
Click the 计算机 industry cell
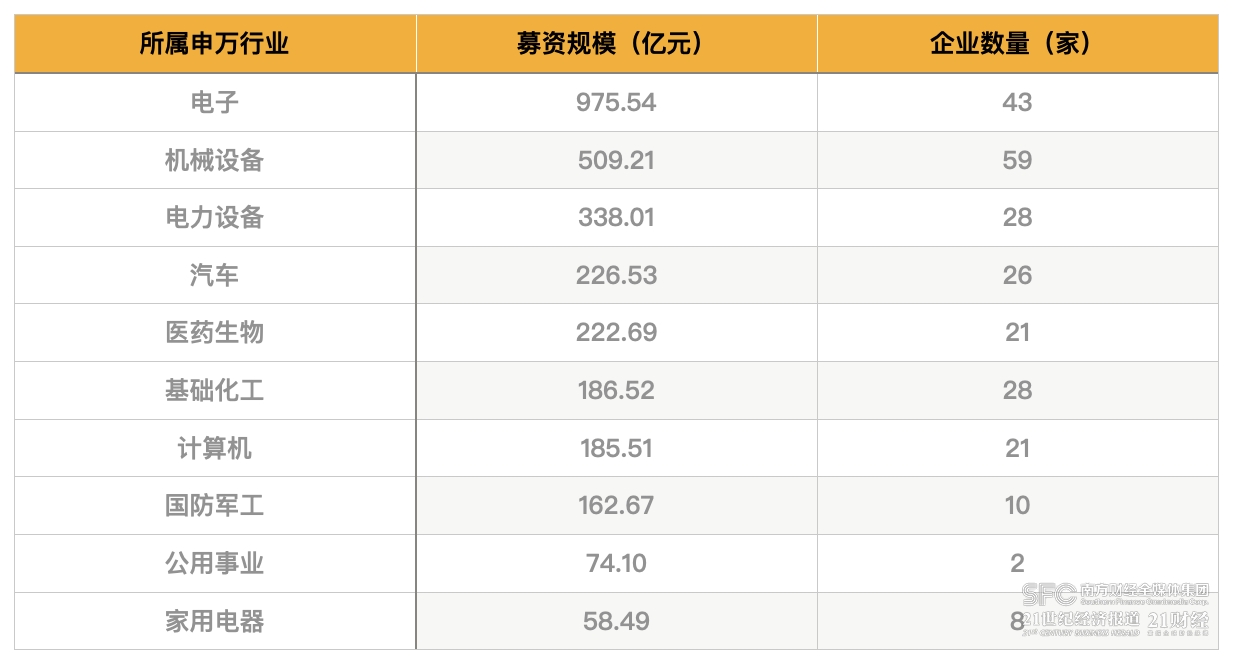click(215, 448)
